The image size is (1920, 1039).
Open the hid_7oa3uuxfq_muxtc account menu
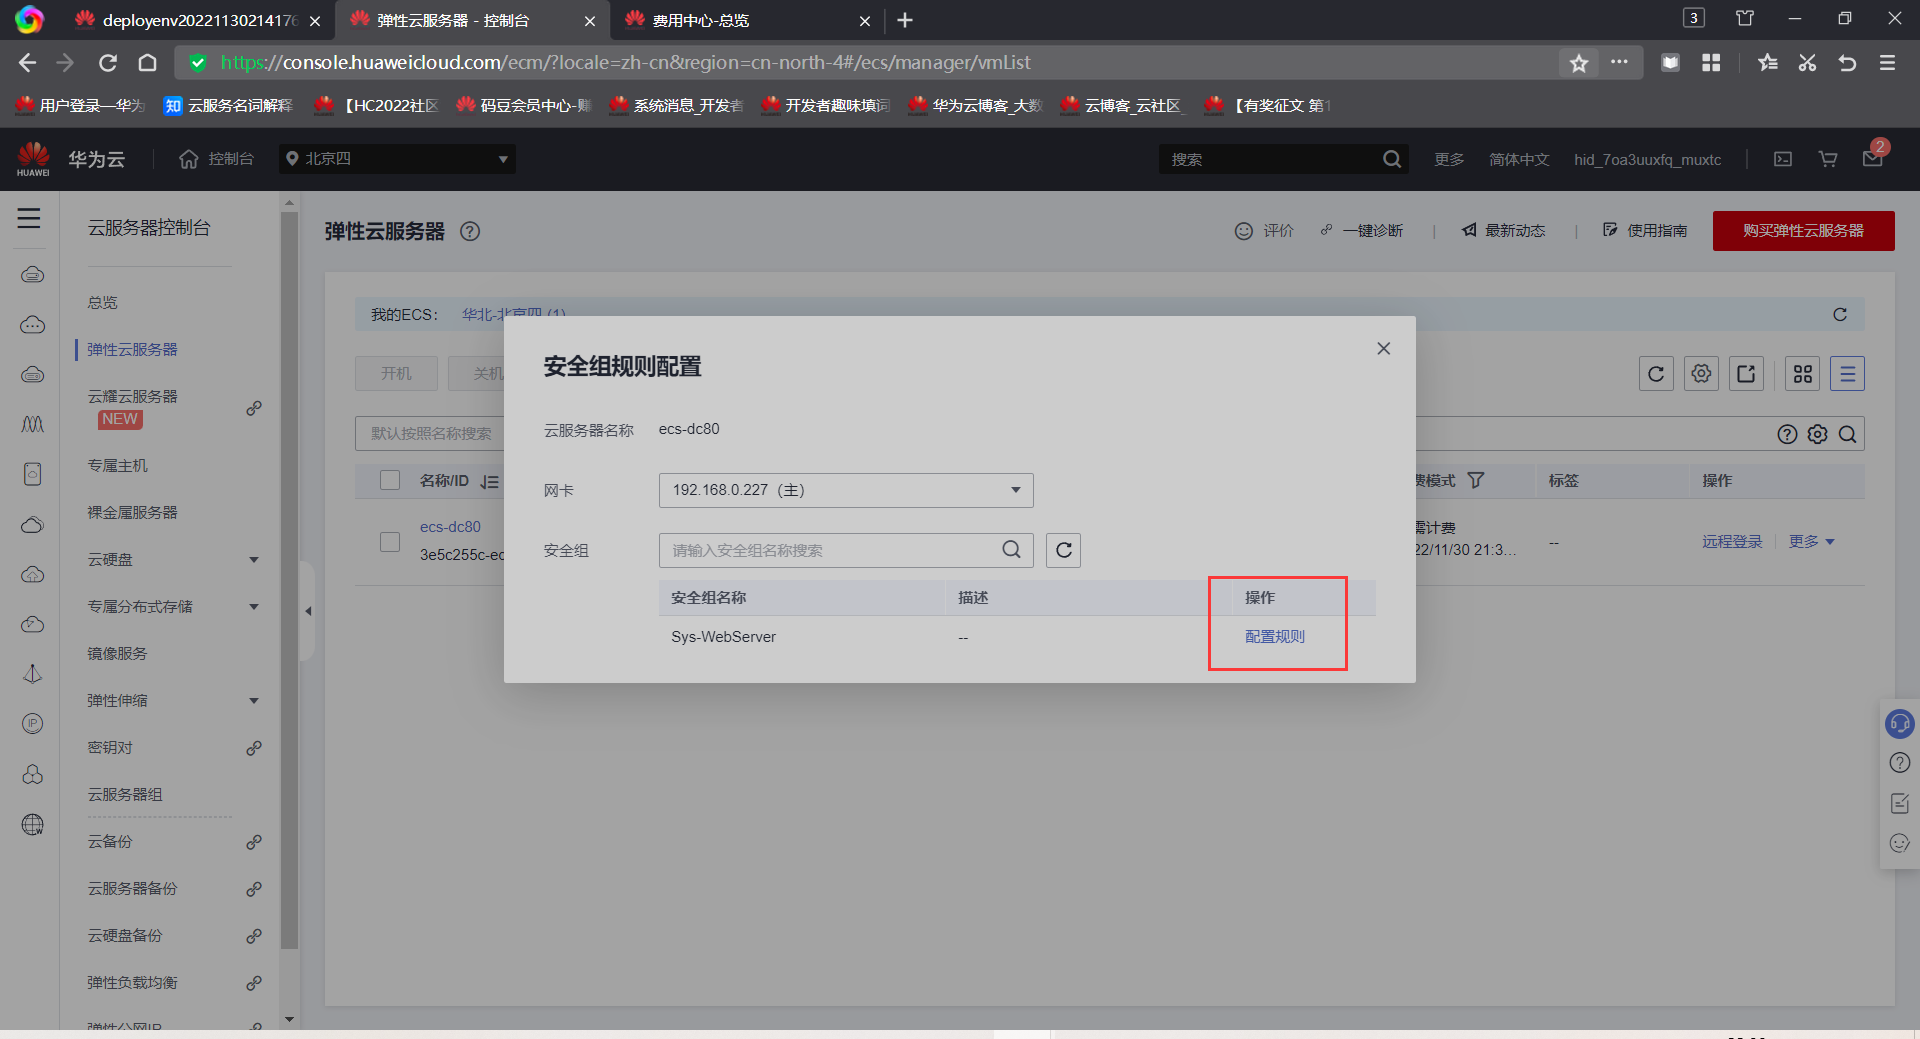[x=1647, y=159]
